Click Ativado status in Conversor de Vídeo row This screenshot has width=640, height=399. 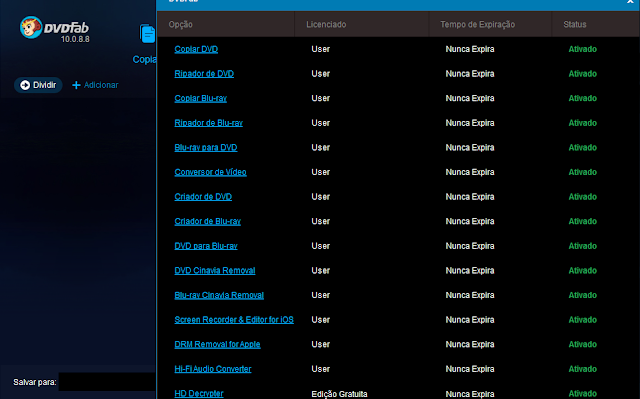[x=582, y=172]
